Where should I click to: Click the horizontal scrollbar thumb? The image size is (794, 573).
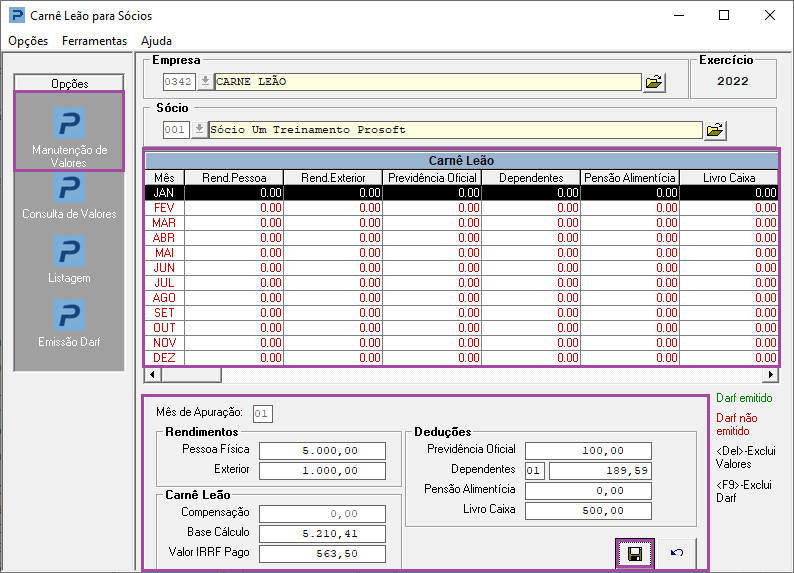click(x=191, y=375)
